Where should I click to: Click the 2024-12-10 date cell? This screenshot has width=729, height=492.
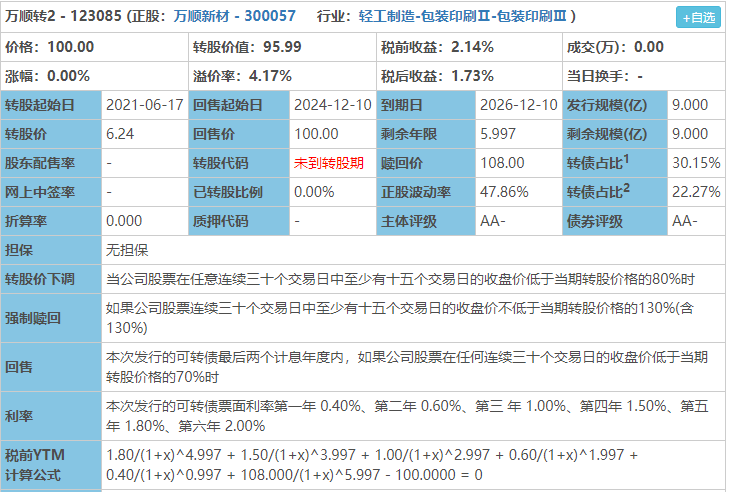pyautogui.click(x=332, y=105)
